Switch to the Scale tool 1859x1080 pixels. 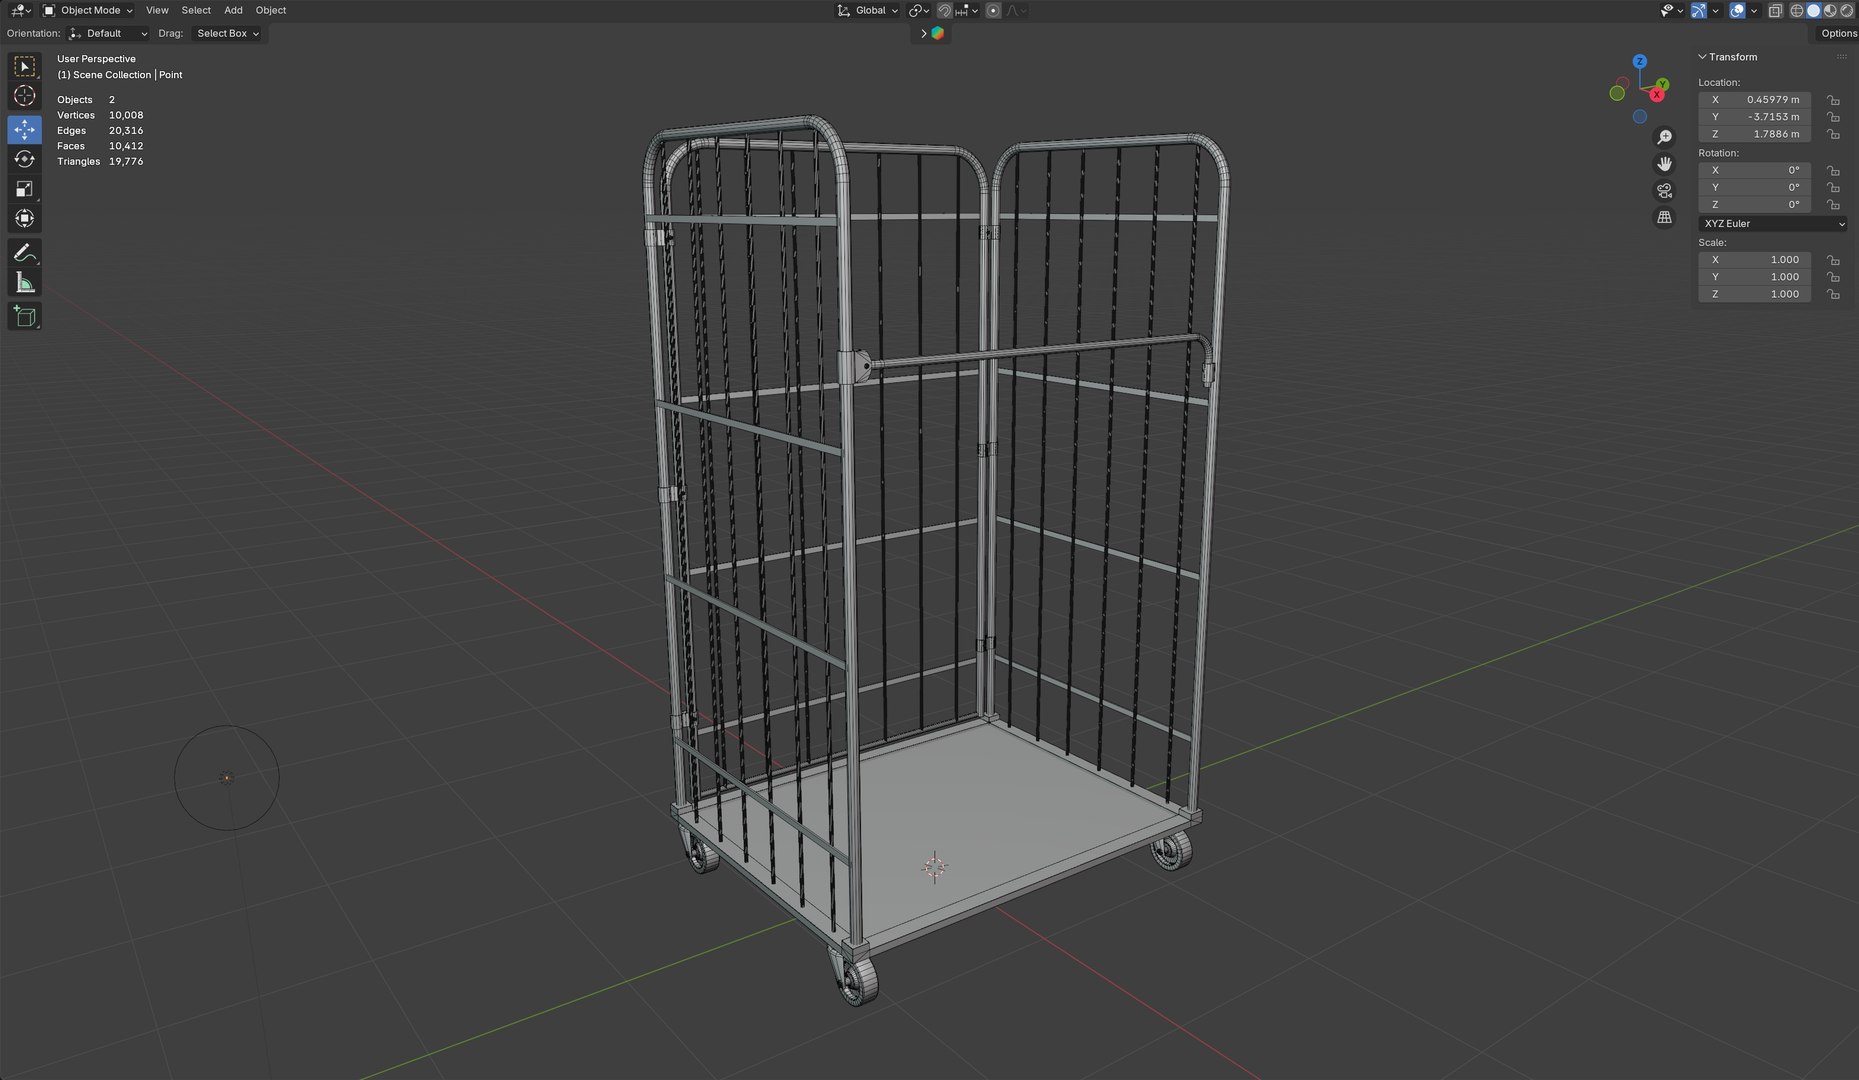(x=25, y=189)
